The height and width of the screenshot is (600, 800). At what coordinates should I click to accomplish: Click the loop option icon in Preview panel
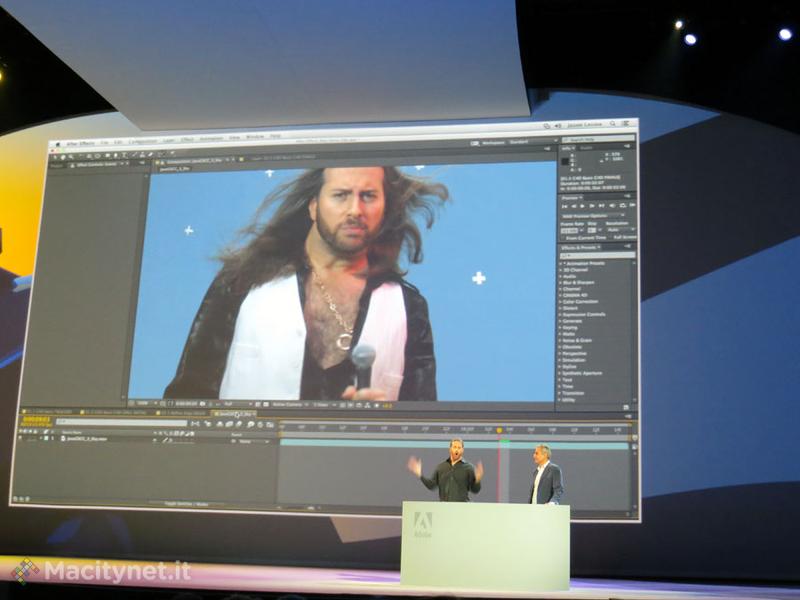point(622,206)
